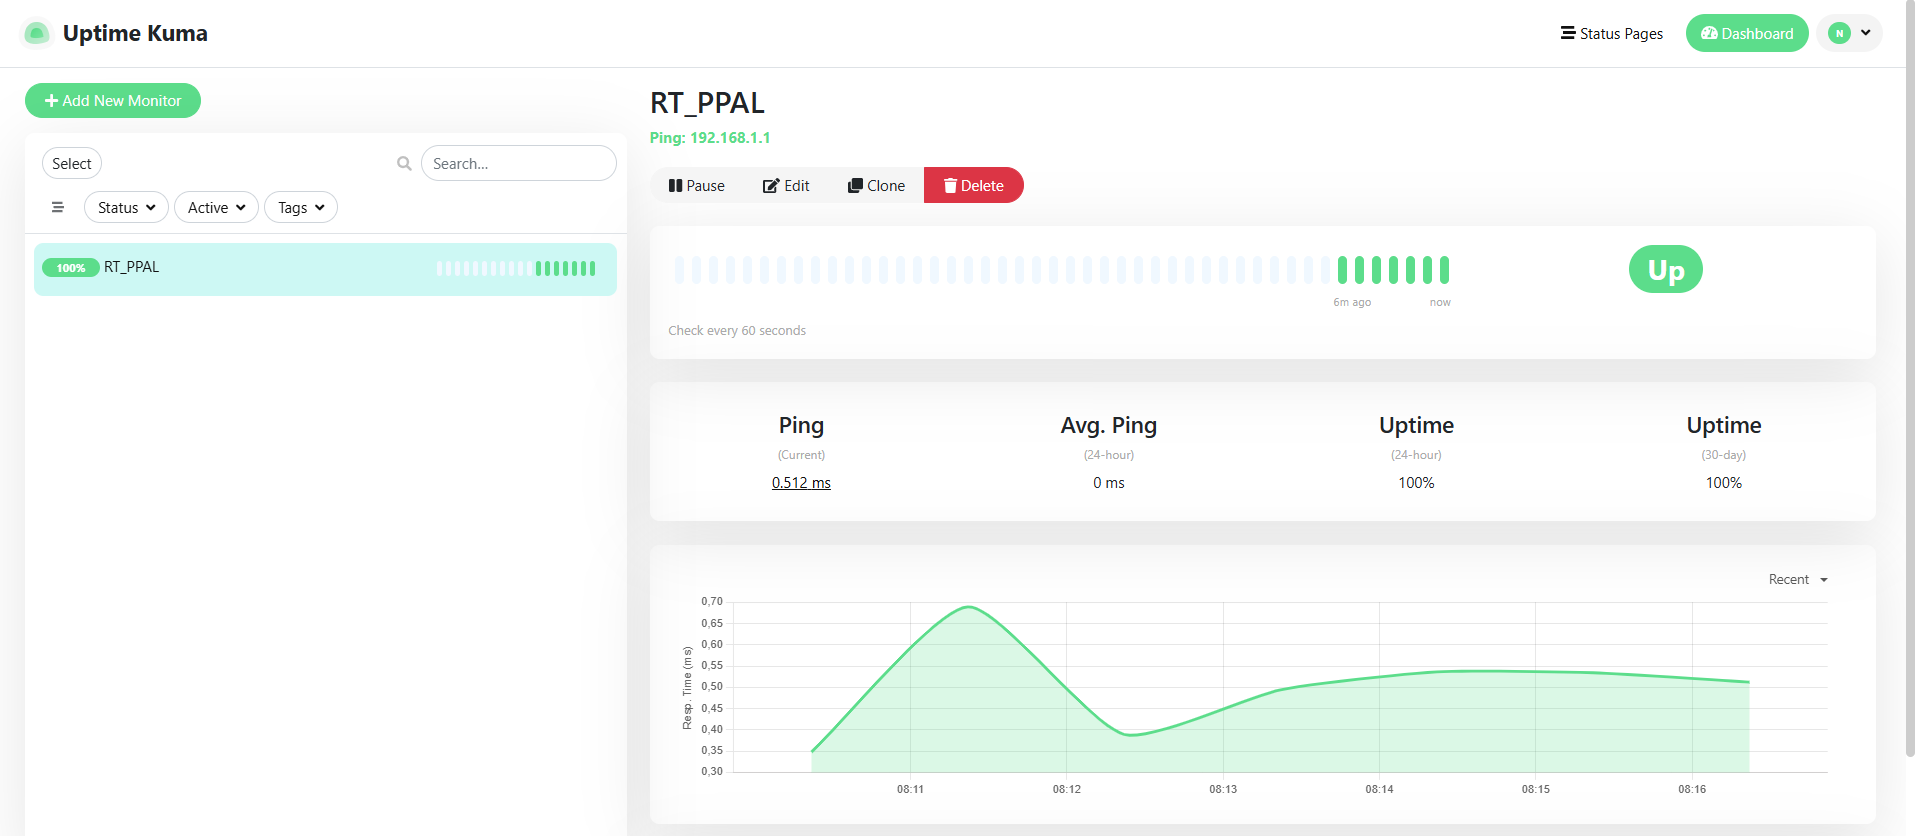This screenshot has height=836, width=1915.
Task: Select RT_PPAL in the monitor list
Action: [131, 267]
